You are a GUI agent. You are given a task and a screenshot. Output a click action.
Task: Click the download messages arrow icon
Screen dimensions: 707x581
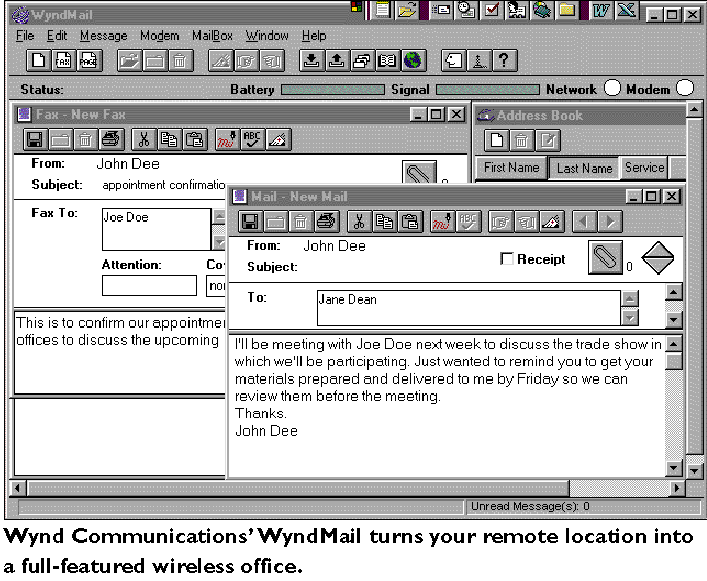(x=311, y=60)
